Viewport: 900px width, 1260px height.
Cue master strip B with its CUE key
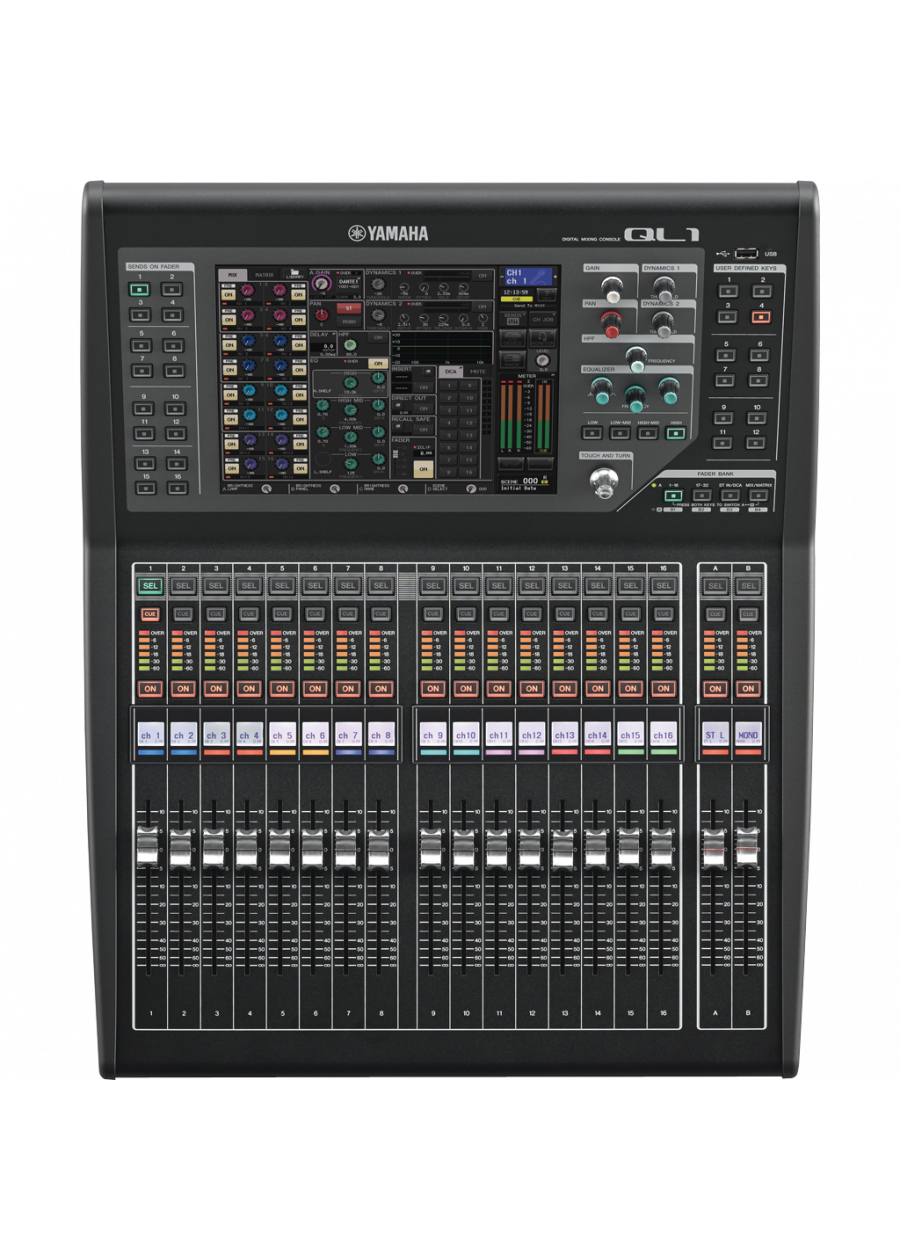747,613
